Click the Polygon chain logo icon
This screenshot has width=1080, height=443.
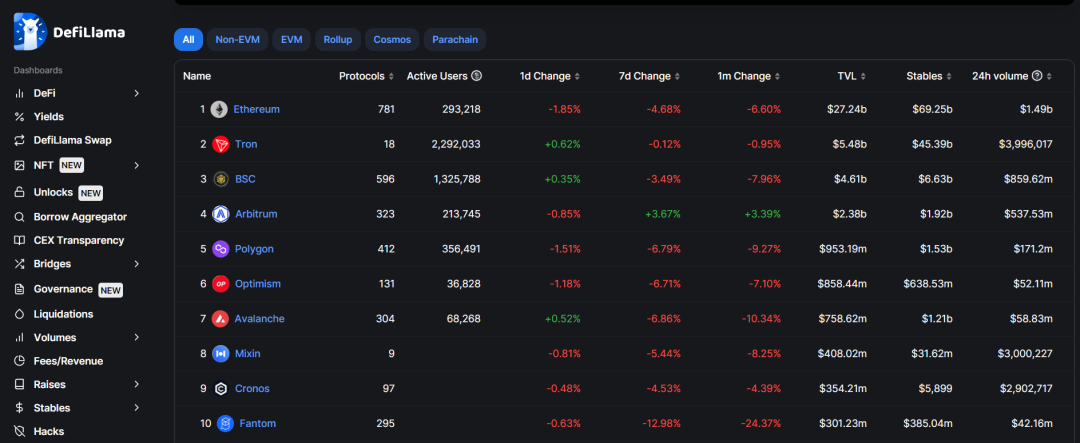[220, 249]
